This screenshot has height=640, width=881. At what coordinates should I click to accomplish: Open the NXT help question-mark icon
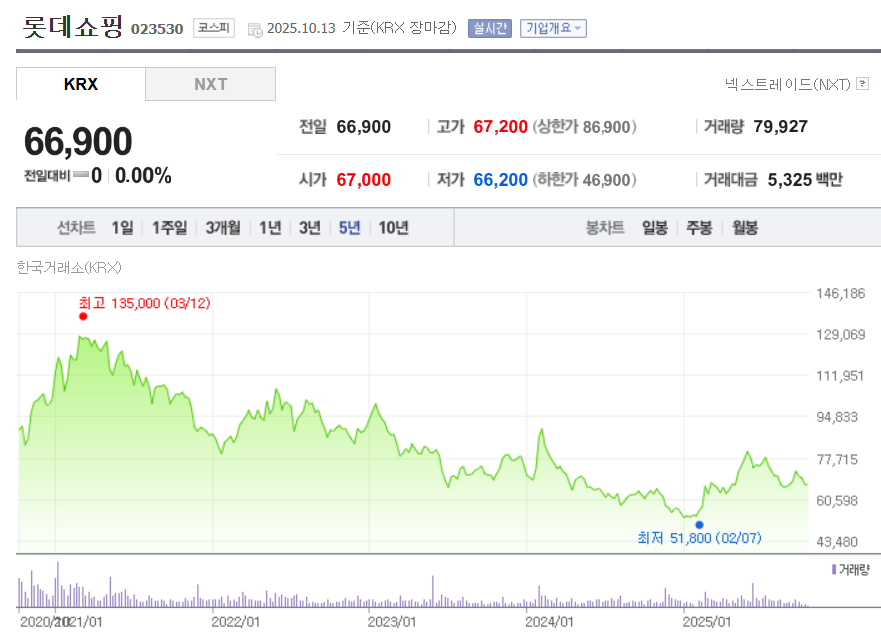pos(862,84)
